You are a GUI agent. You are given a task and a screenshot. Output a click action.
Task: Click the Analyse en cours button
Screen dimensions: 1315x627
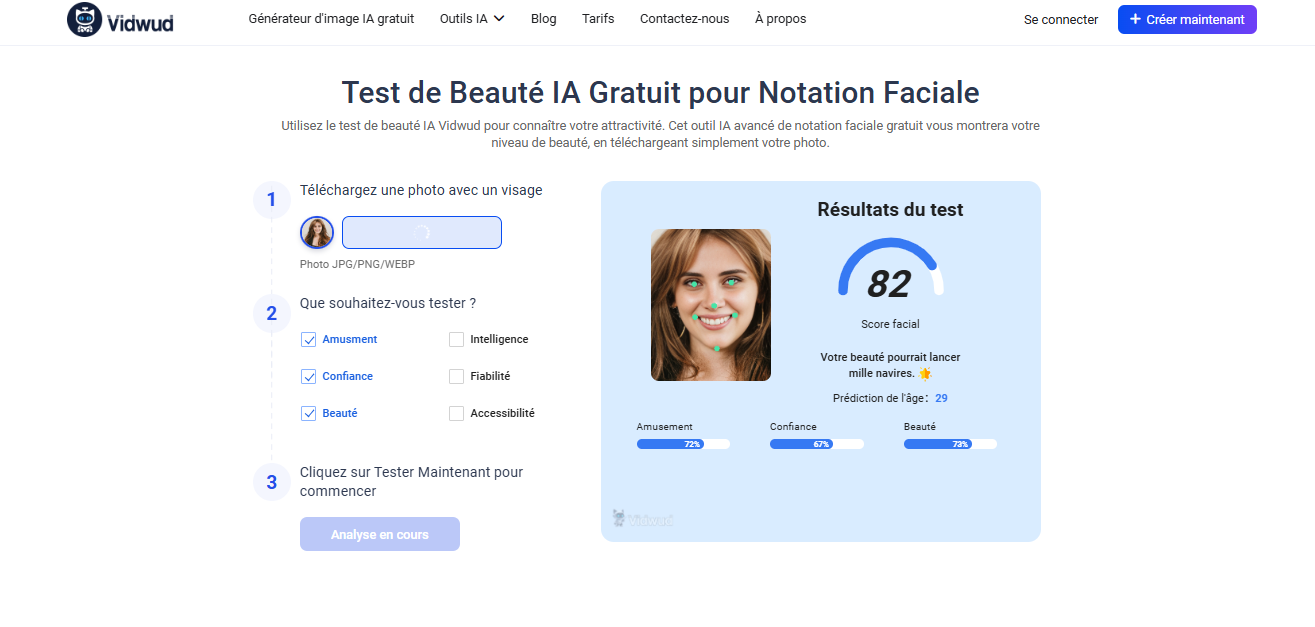[x=379, y=533]
